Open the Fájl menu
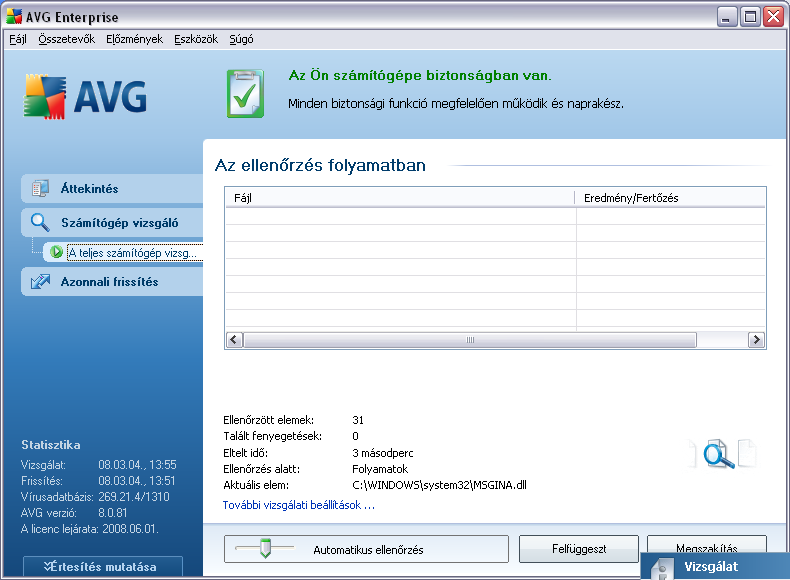Image resolution: width=790 pixels, height=580 pixels. coord(18,39)
